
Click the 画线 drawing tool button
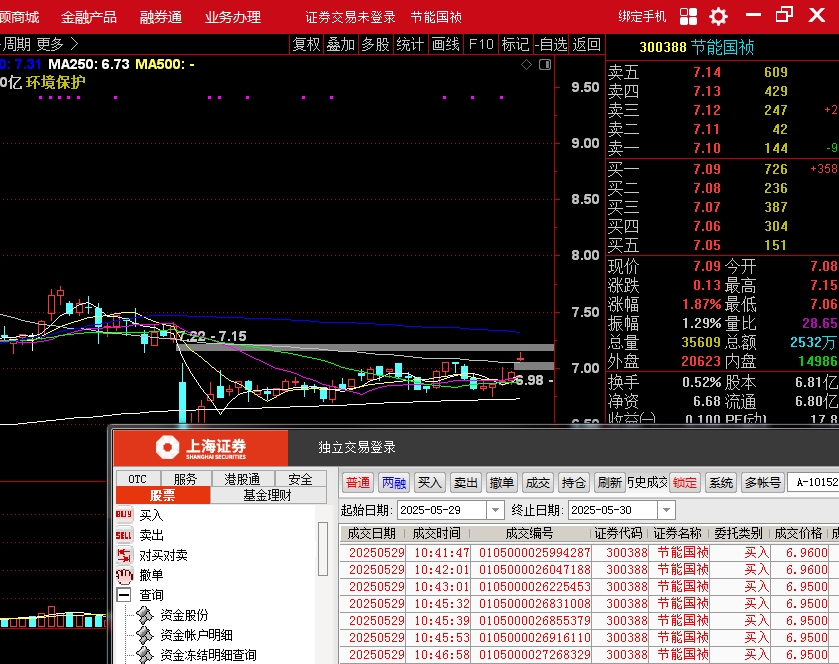click(x=446, y=44)
